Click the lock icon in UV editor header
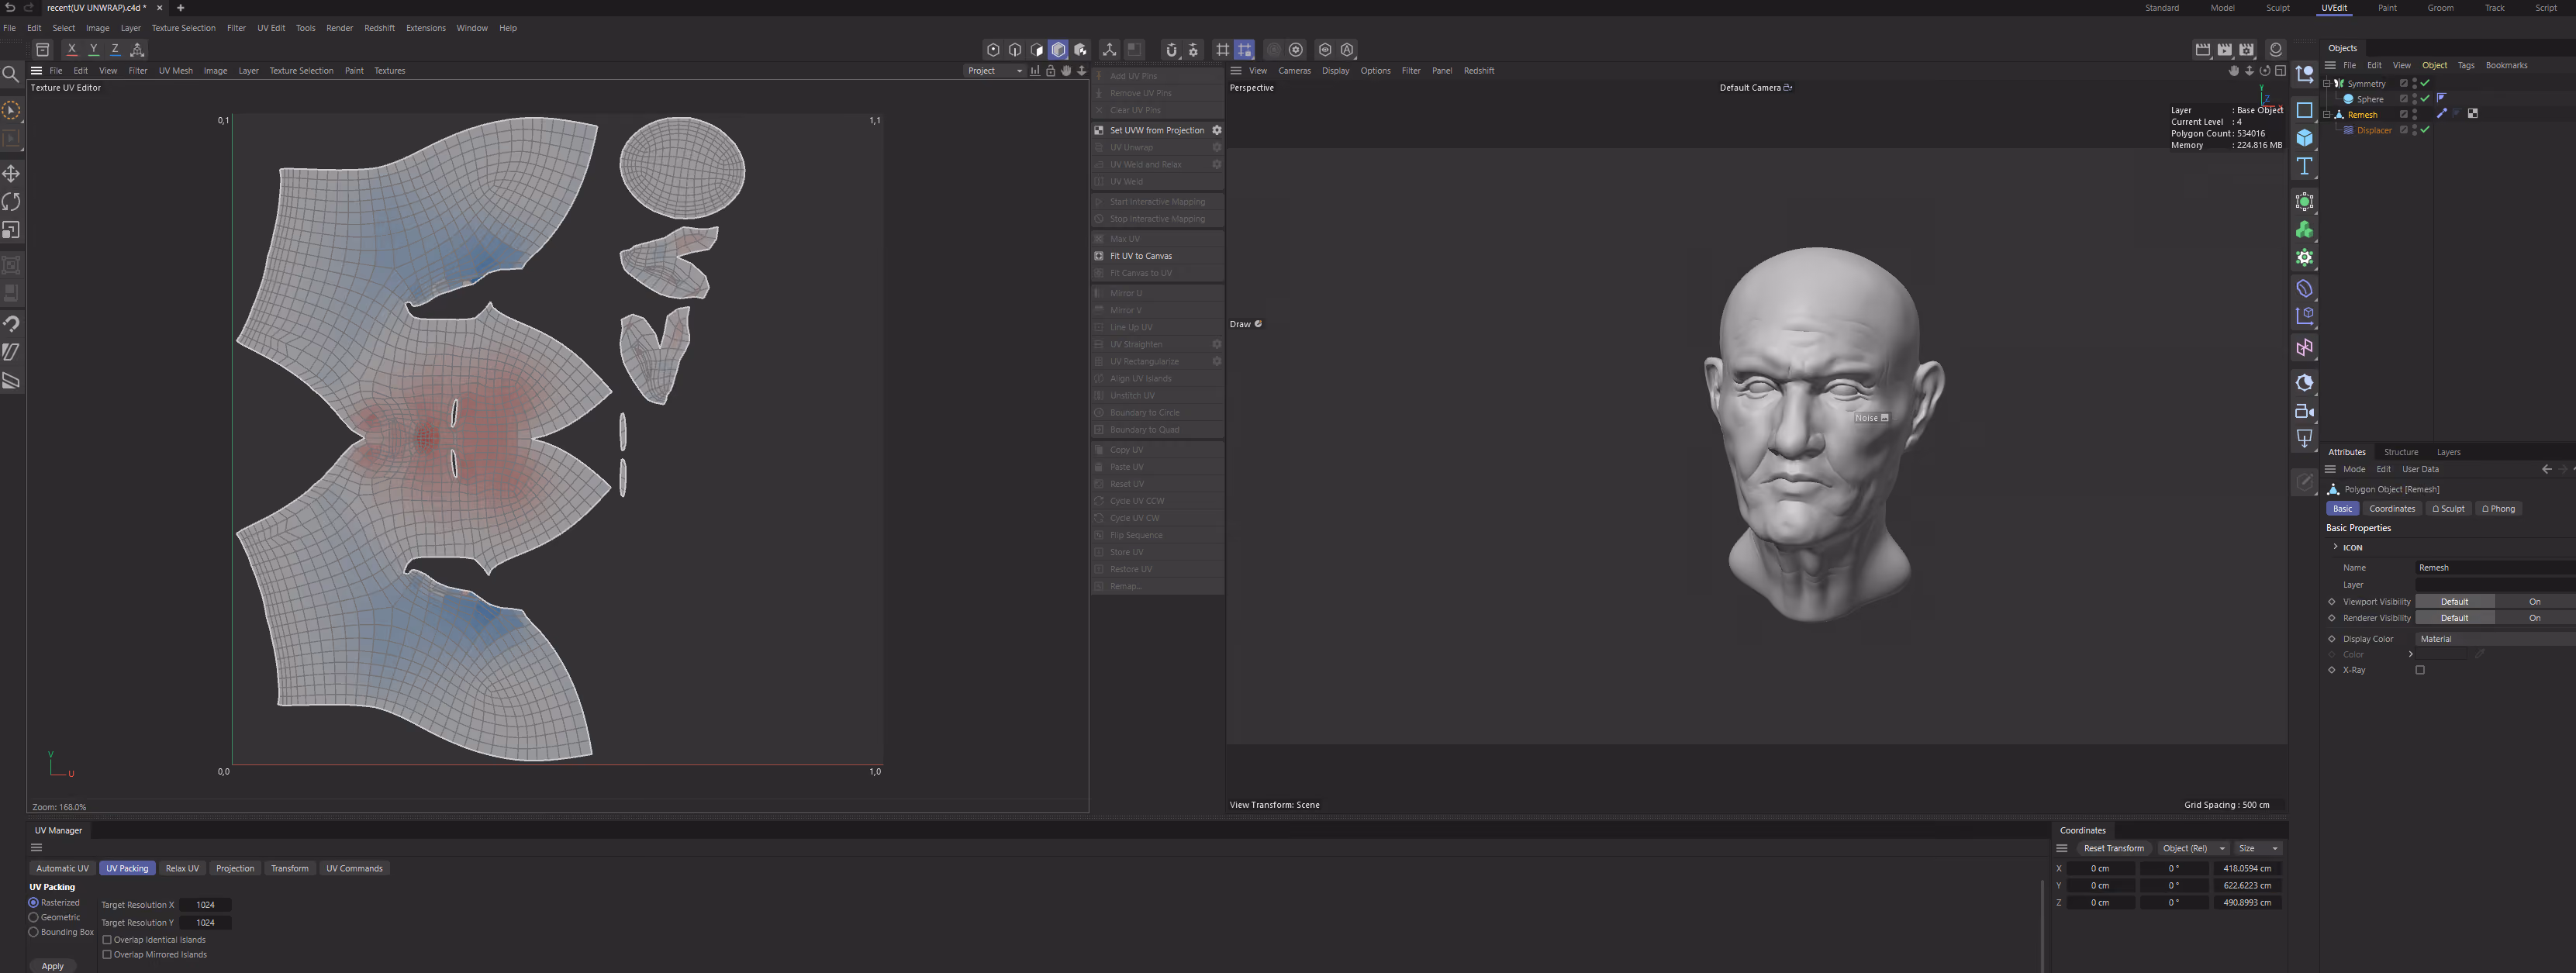Screen dimensions: 2576x973 tap(1050, 71)
